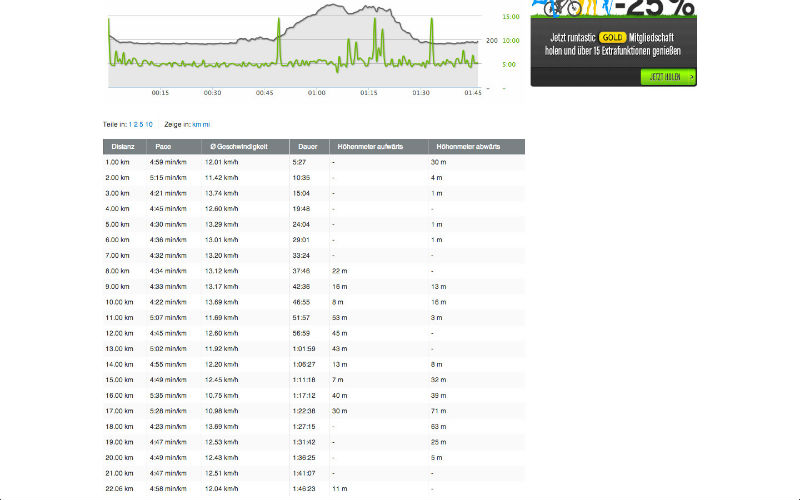Split the table into 2 km segments

click(135, 124)
